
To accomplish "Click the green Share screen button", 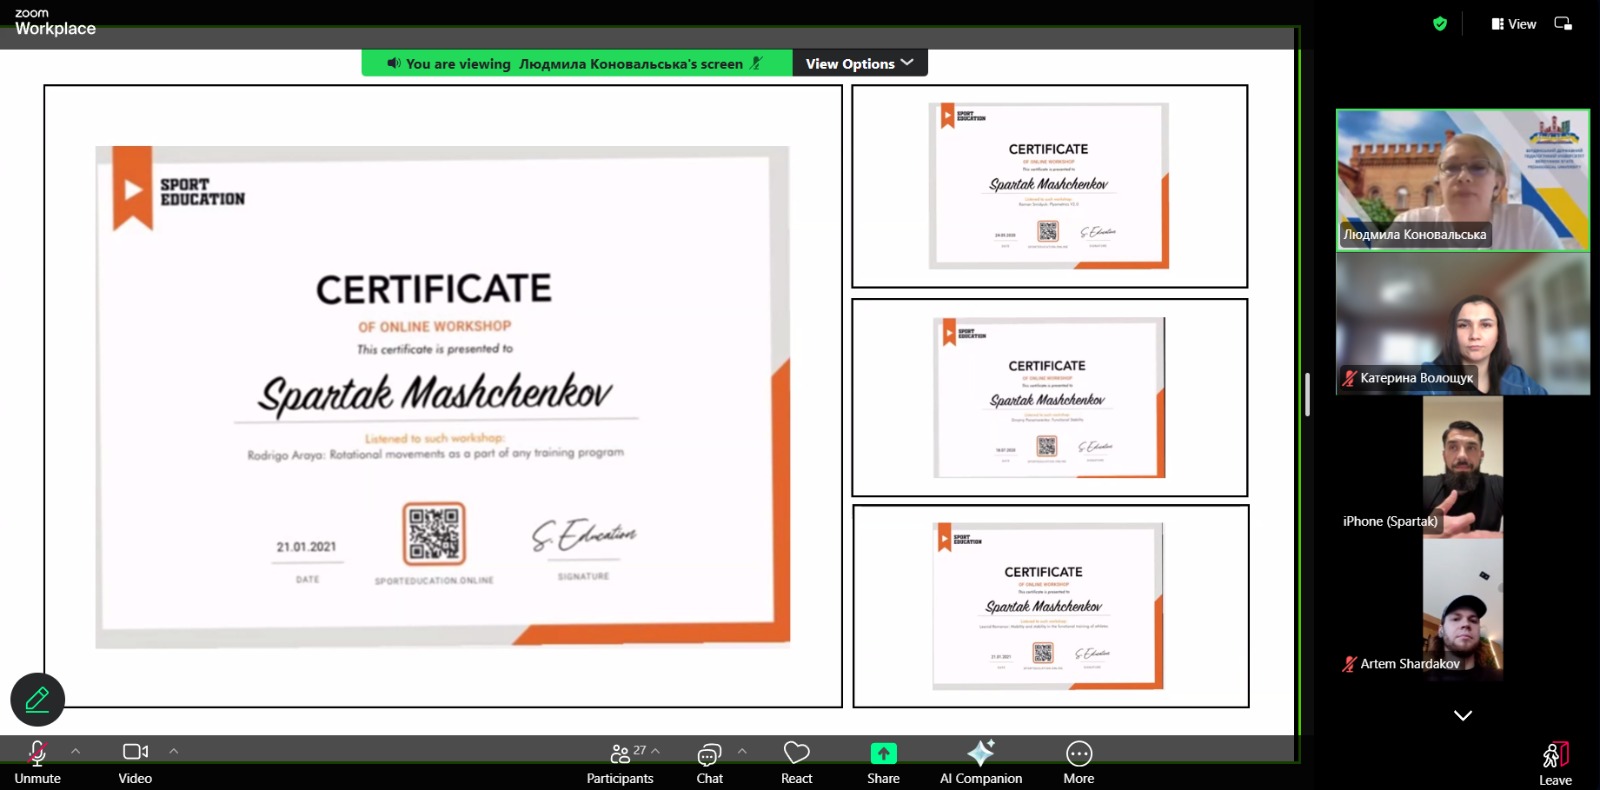I will pyautogui.click(x=883, y=753).
